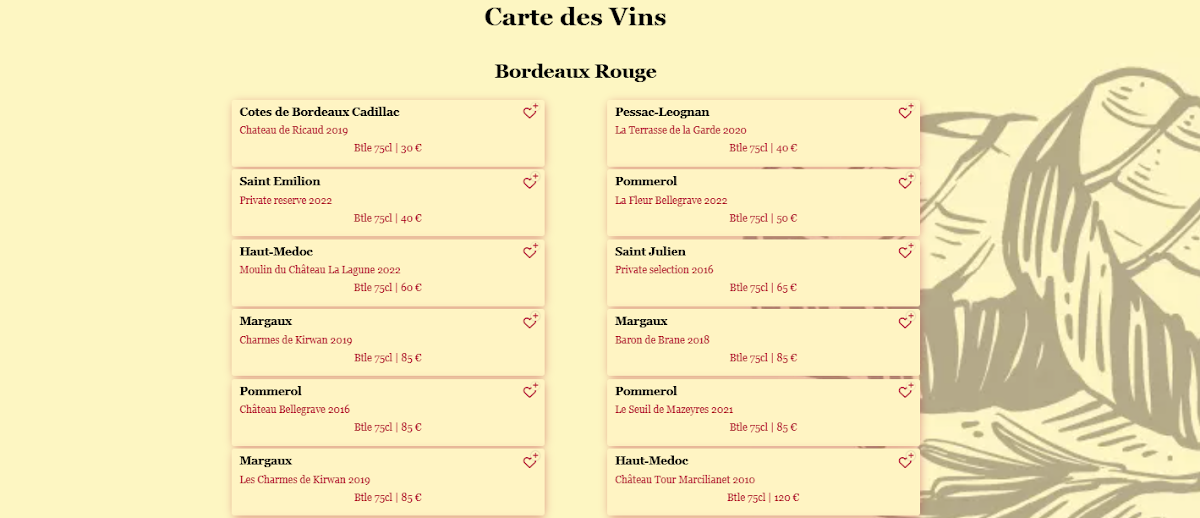The image size is (1200, 518).
Task: Add Château Tour Marcilianet to favorites
Action: [x=905, y=462]
